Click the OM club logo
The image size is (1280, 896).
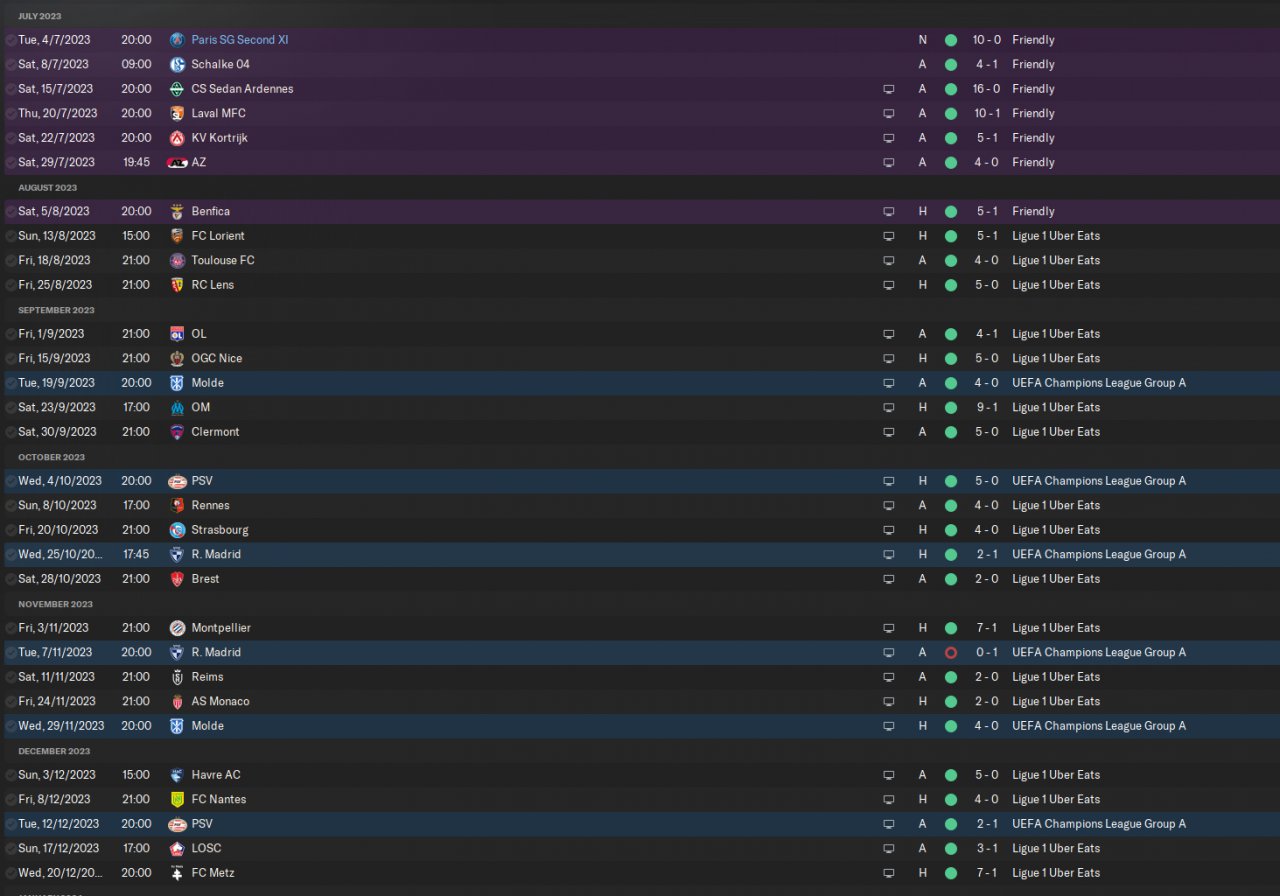tap(177, 407)
